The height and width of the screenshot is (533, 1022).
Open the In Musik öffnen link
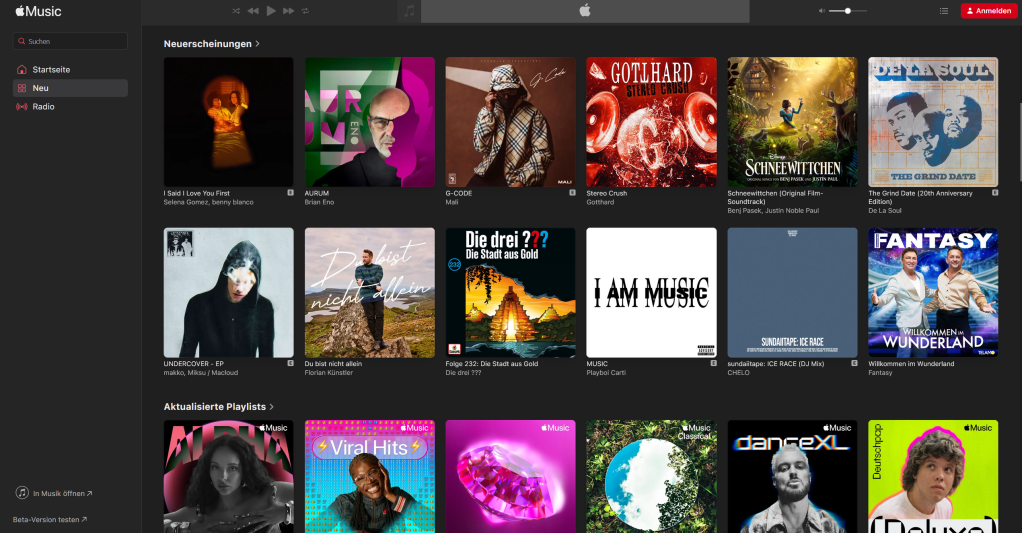click(63, 493)
